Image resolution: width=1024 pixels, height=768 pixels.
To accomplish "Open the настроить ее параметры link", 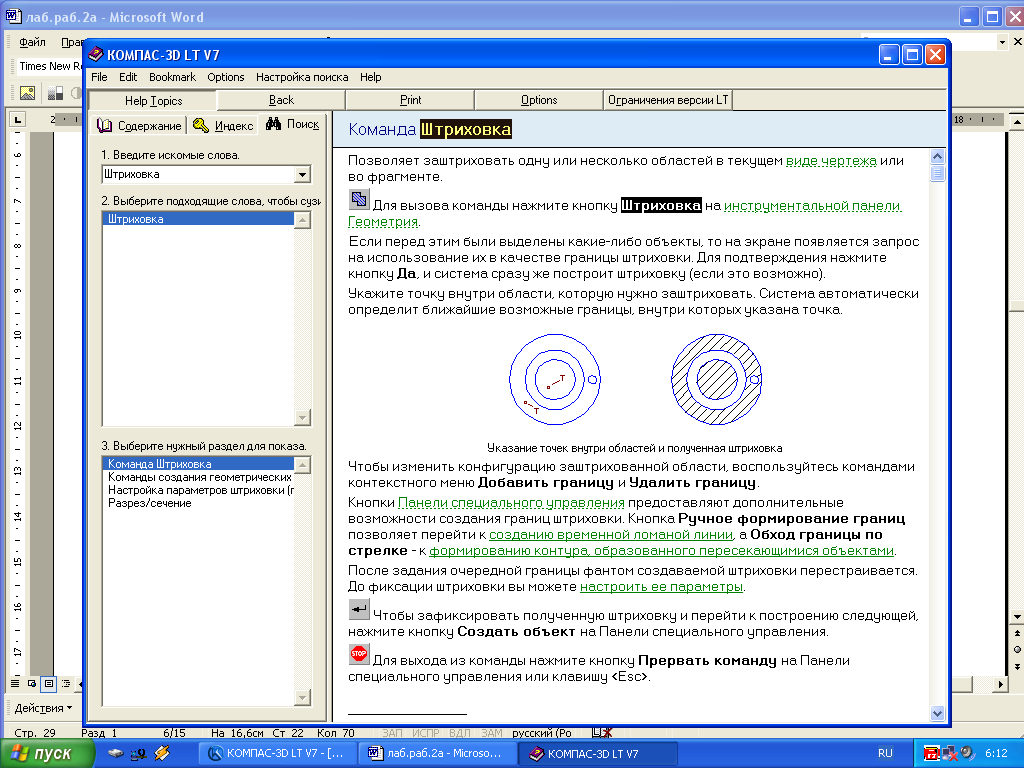I will pos(662,586).
